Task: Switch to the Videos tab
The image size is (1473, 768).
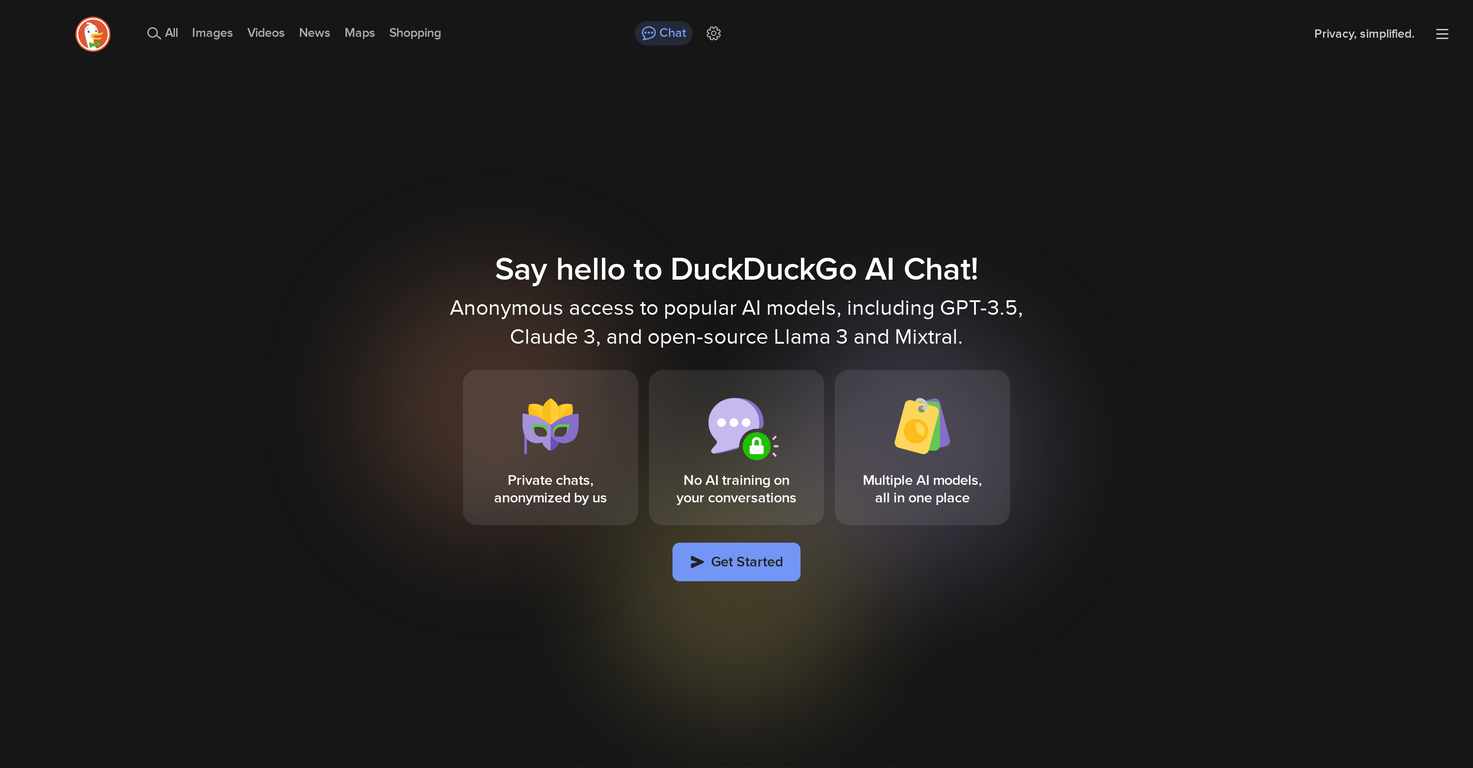Action: (265, 32)
